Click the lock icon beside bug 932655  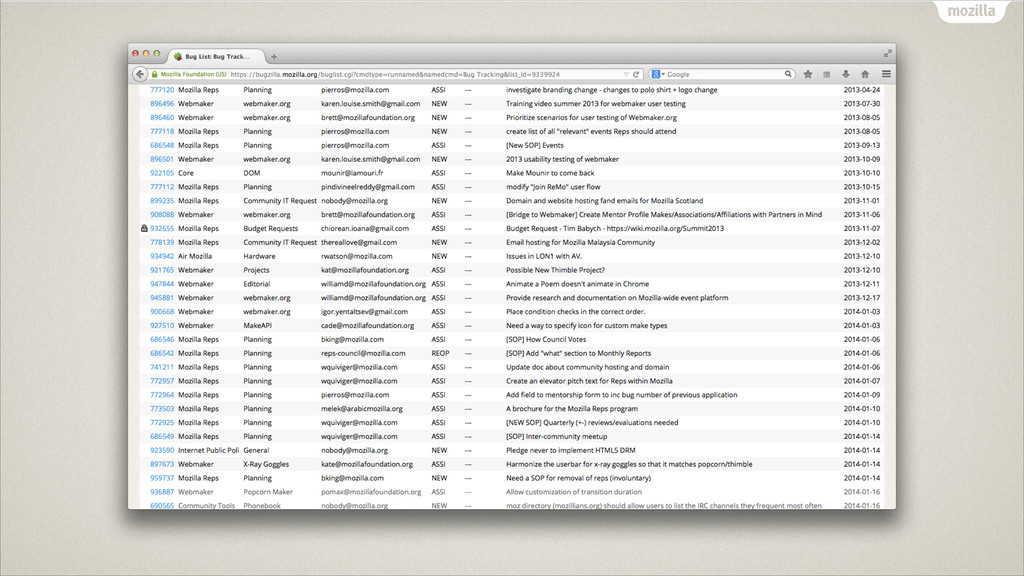tap(144, 229)
